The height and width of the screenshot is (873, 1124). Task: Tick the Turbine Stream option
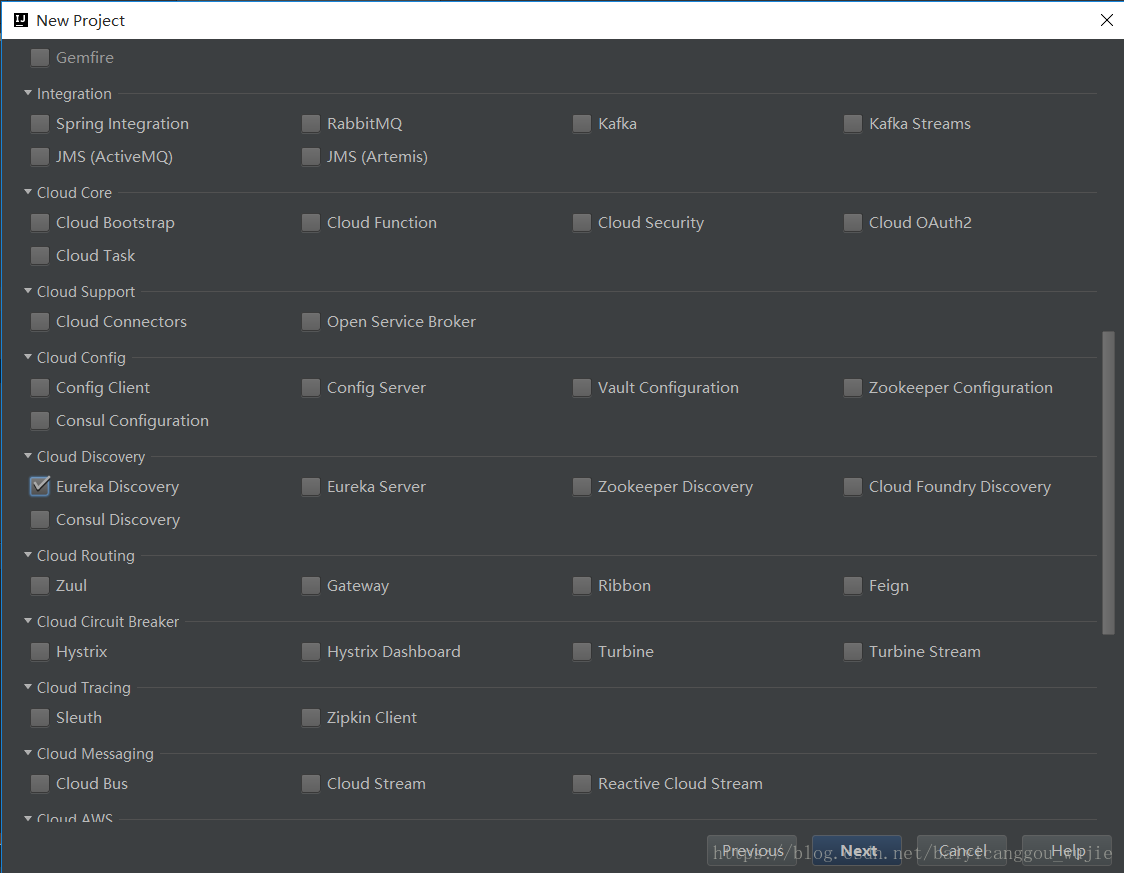coord(853,651)
